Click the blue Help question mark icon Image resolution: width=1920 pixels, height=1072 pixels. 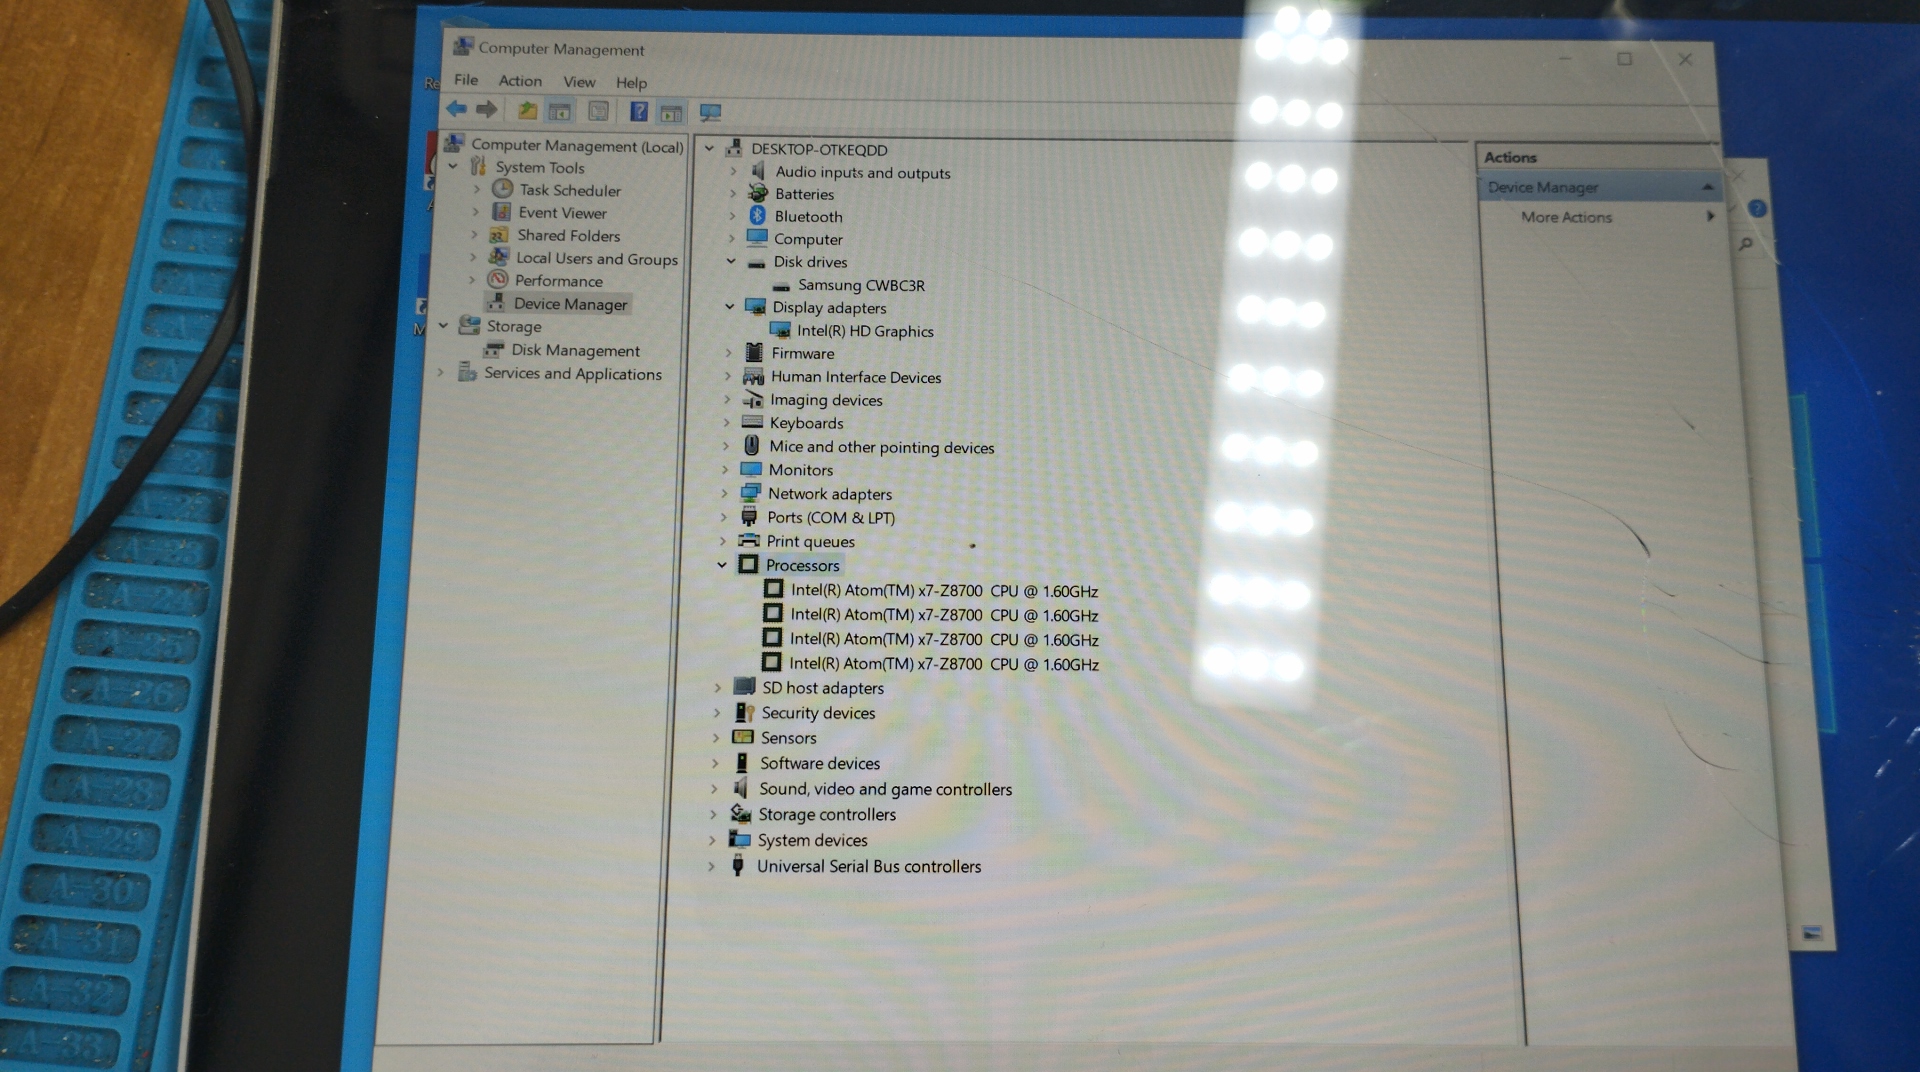click(638, 111)
